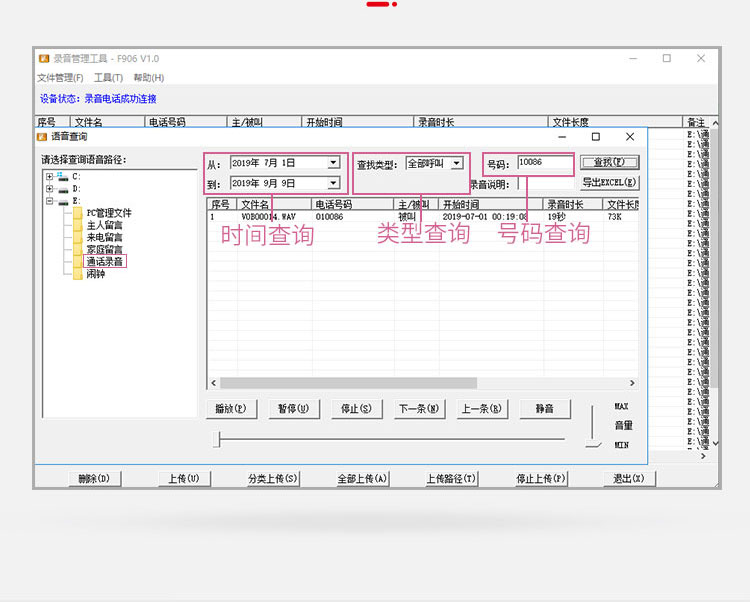Image resolution: width=750 pixels, height=602 pixels.
Task: Select the 家庭留言 folder
Action: coord(103,249)
